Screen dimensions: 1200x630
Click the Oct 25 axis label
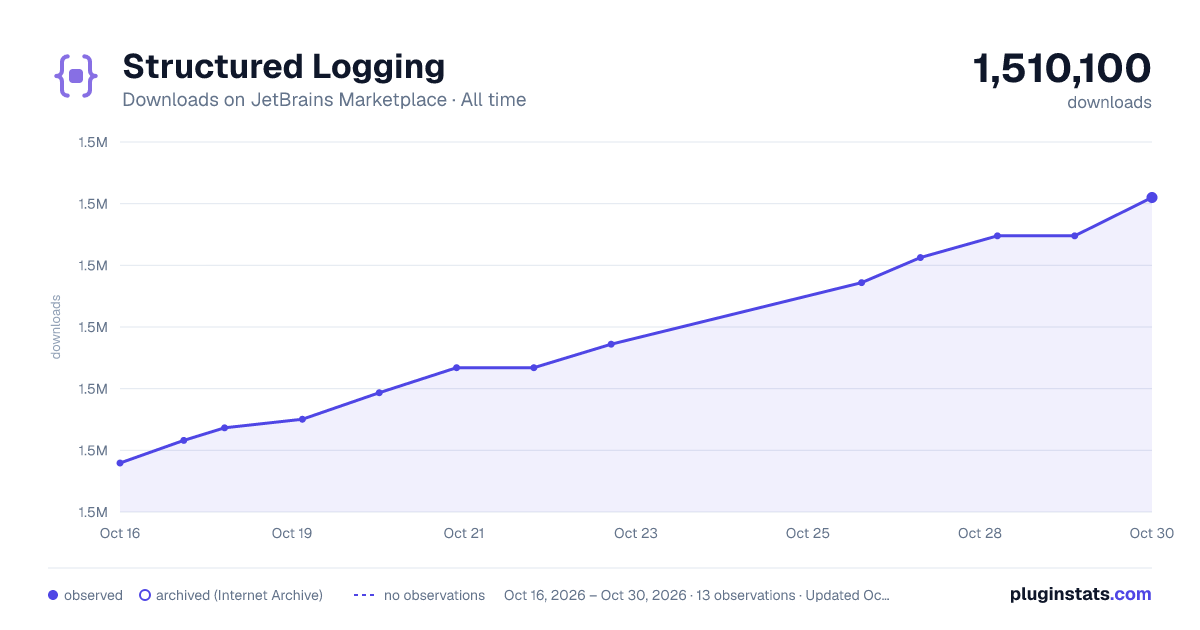(x=808, y=533)
